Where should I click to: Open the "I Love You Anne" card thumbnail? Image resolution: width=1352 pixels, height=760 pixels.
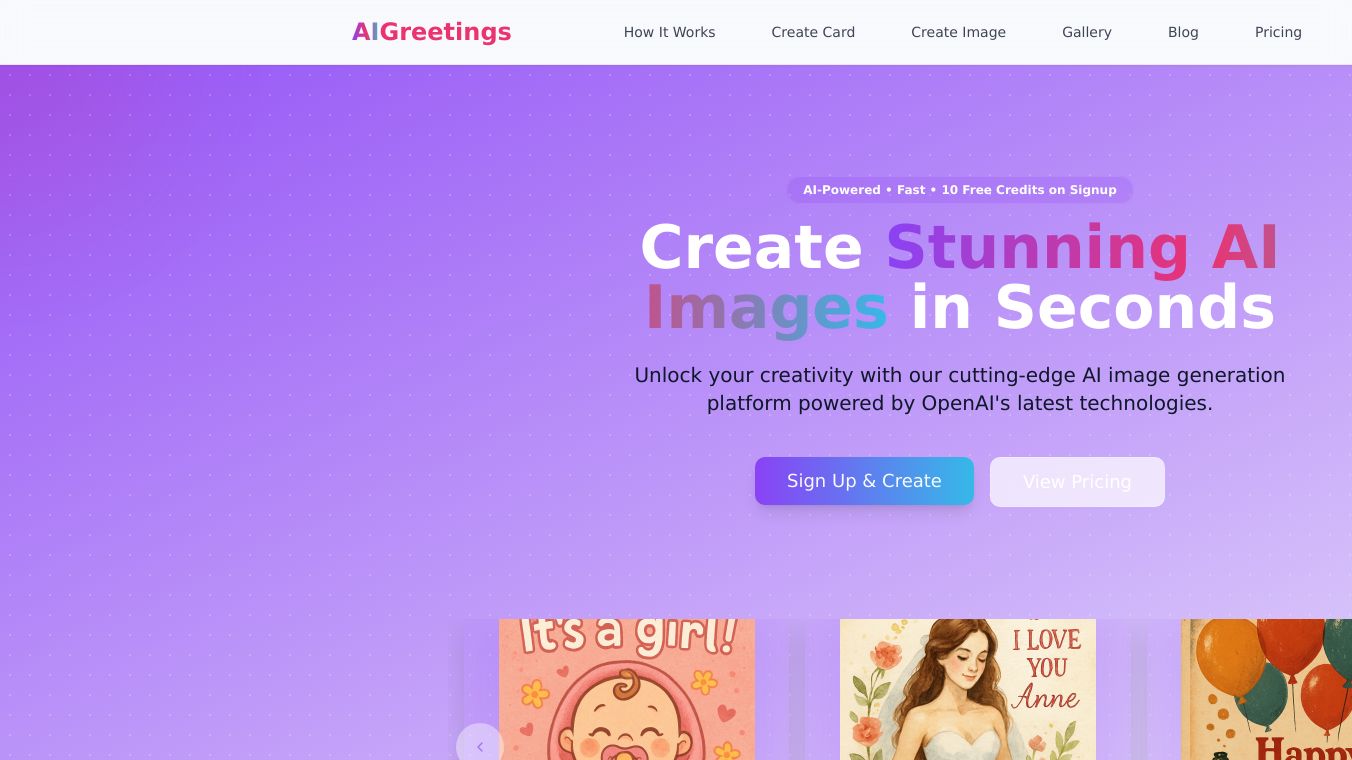968,689
